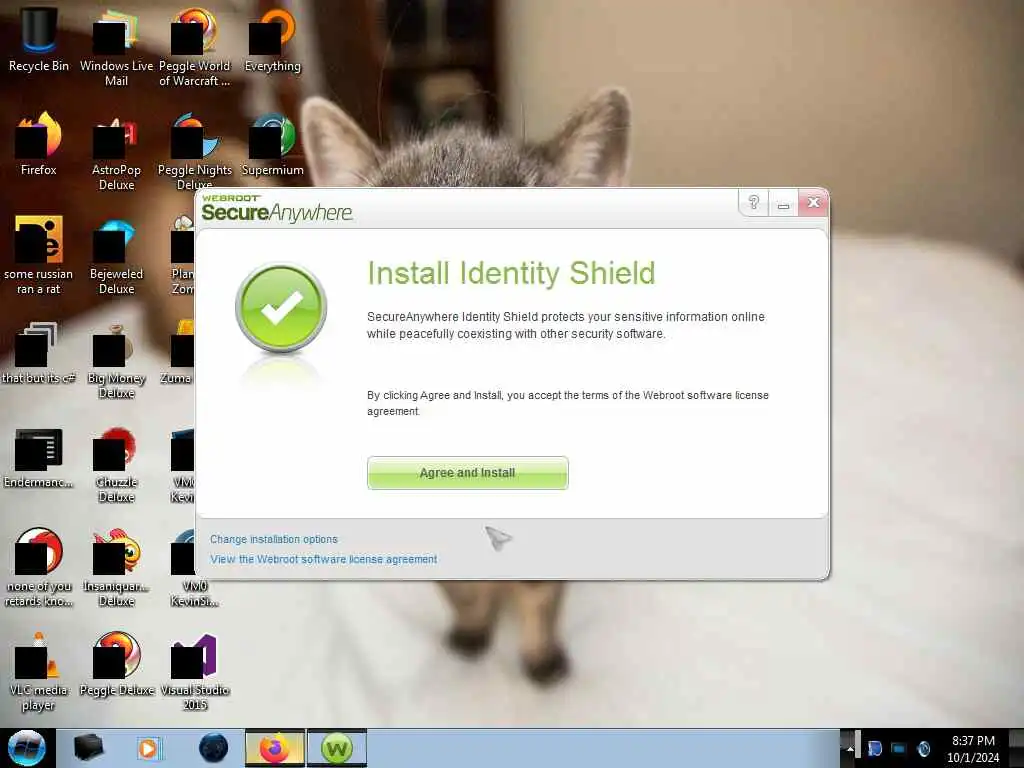The width and height of the screenshot is (1024, 768).
Task: Select AstroPop Deluxe desktop icon
Action: click(x=116, y=152)
